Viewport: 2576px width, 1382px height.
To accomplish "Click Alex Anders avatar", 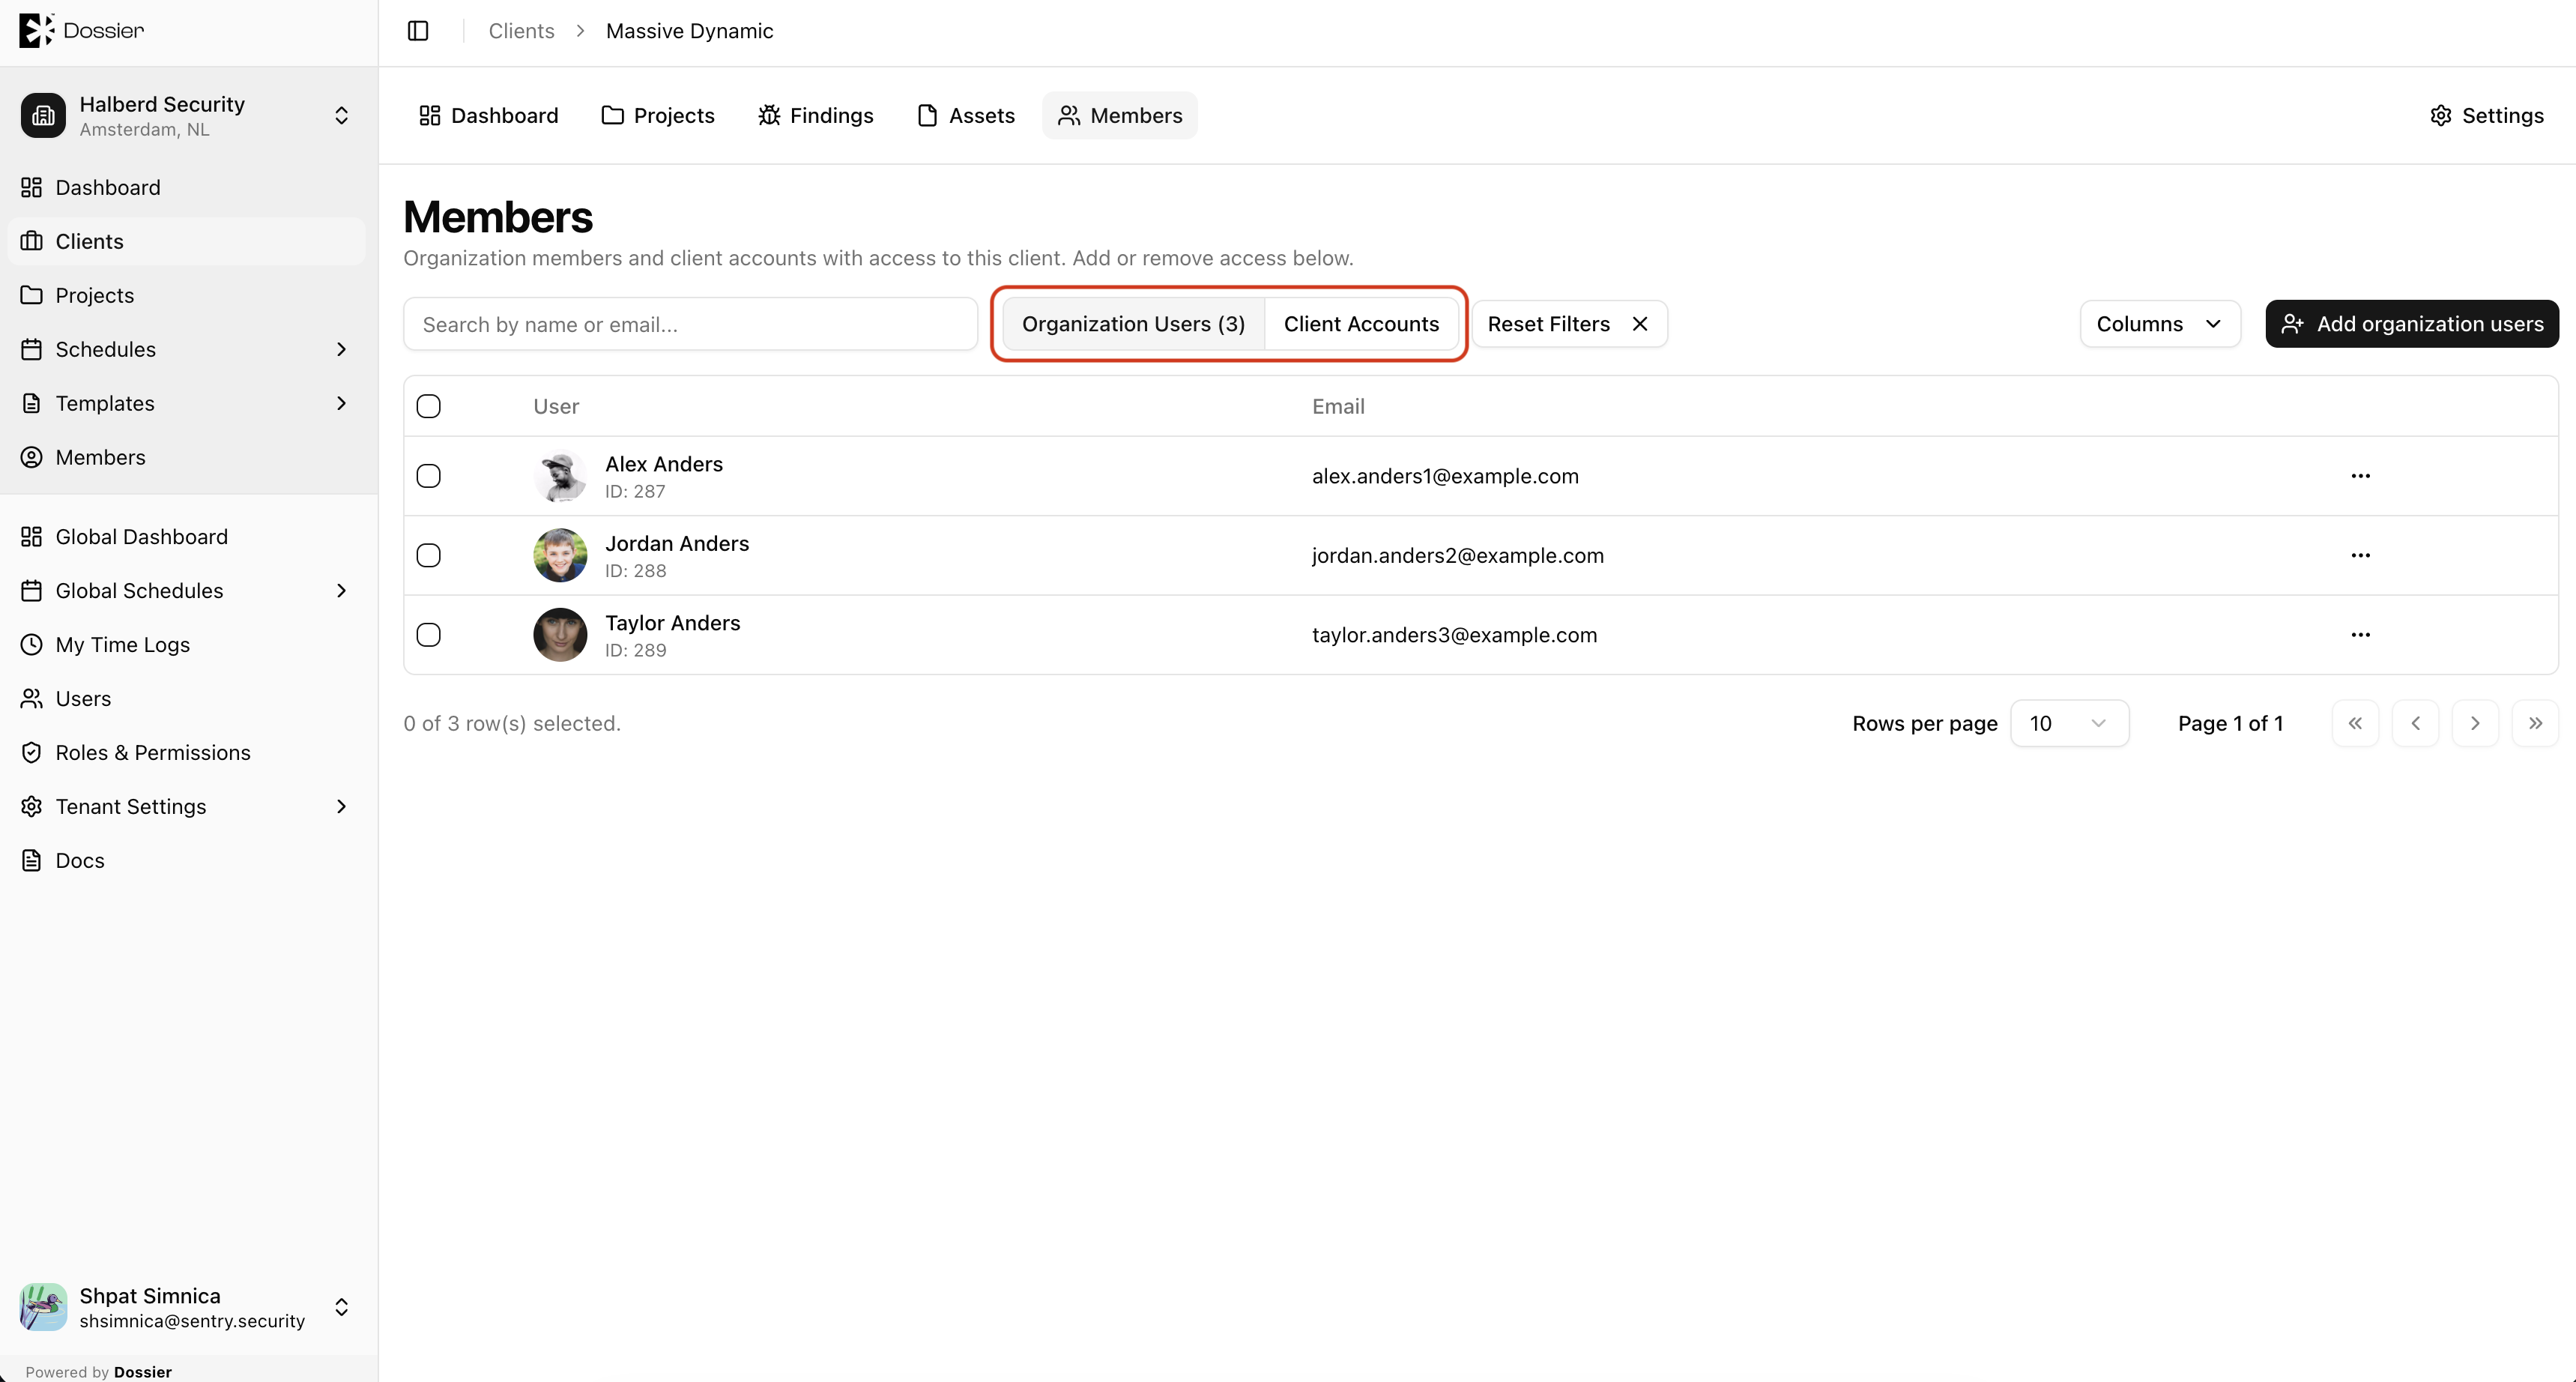I will click(560, 476).
